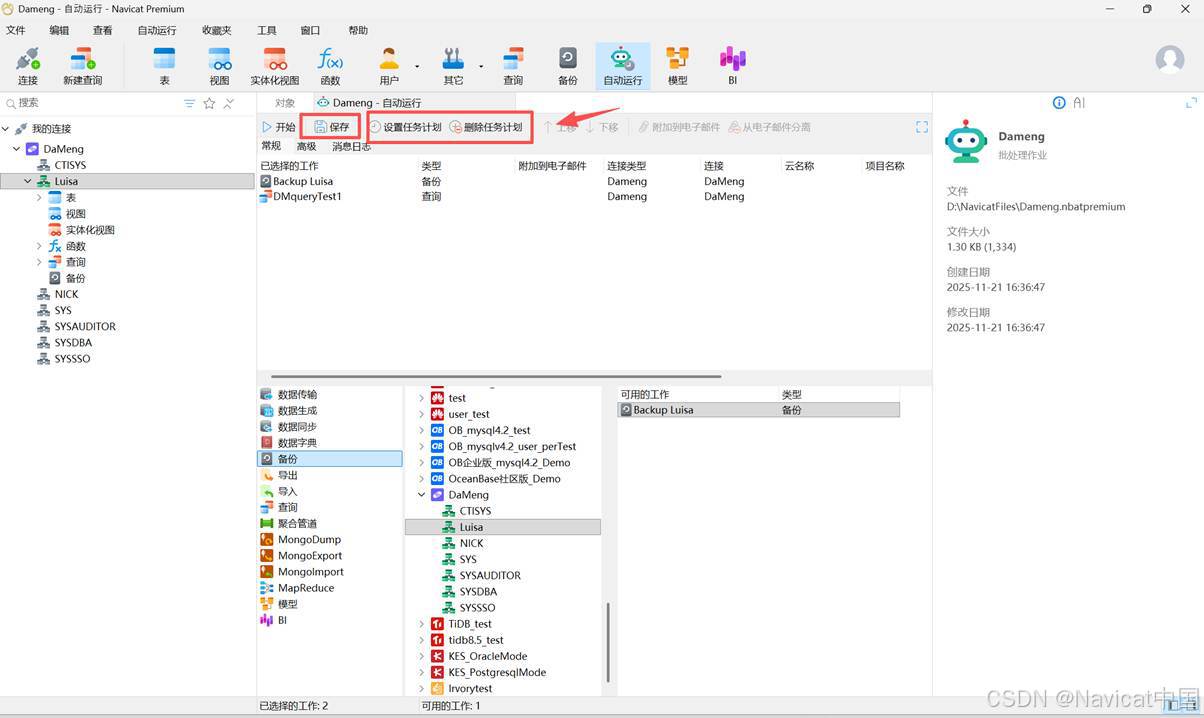Open the 视图 views toolbar icon

220,66
